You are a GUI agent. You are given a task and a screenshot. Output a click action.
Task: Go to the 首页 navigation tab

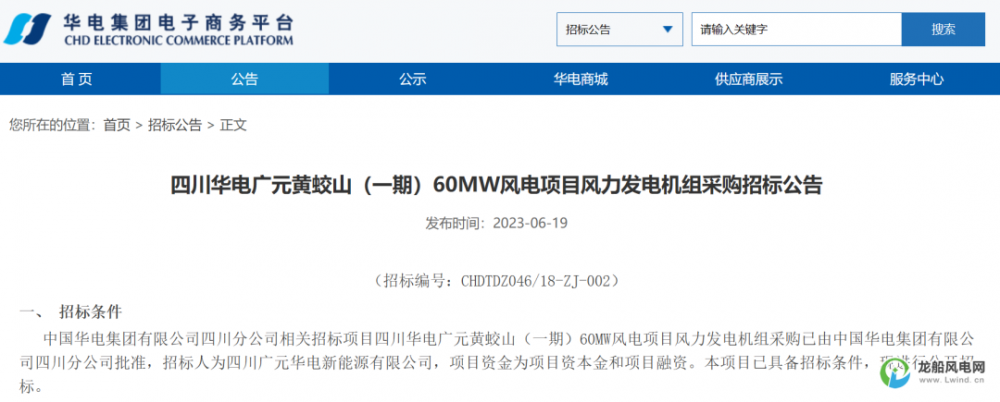pos(77,79)
